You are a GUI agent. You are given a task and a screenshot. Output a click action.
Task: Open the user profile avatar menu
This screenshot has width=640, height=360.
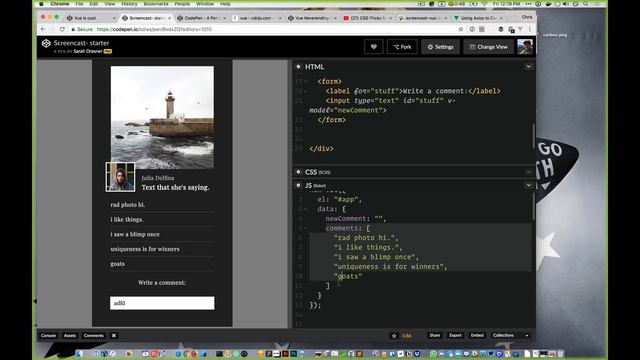[x=525, y=47]
